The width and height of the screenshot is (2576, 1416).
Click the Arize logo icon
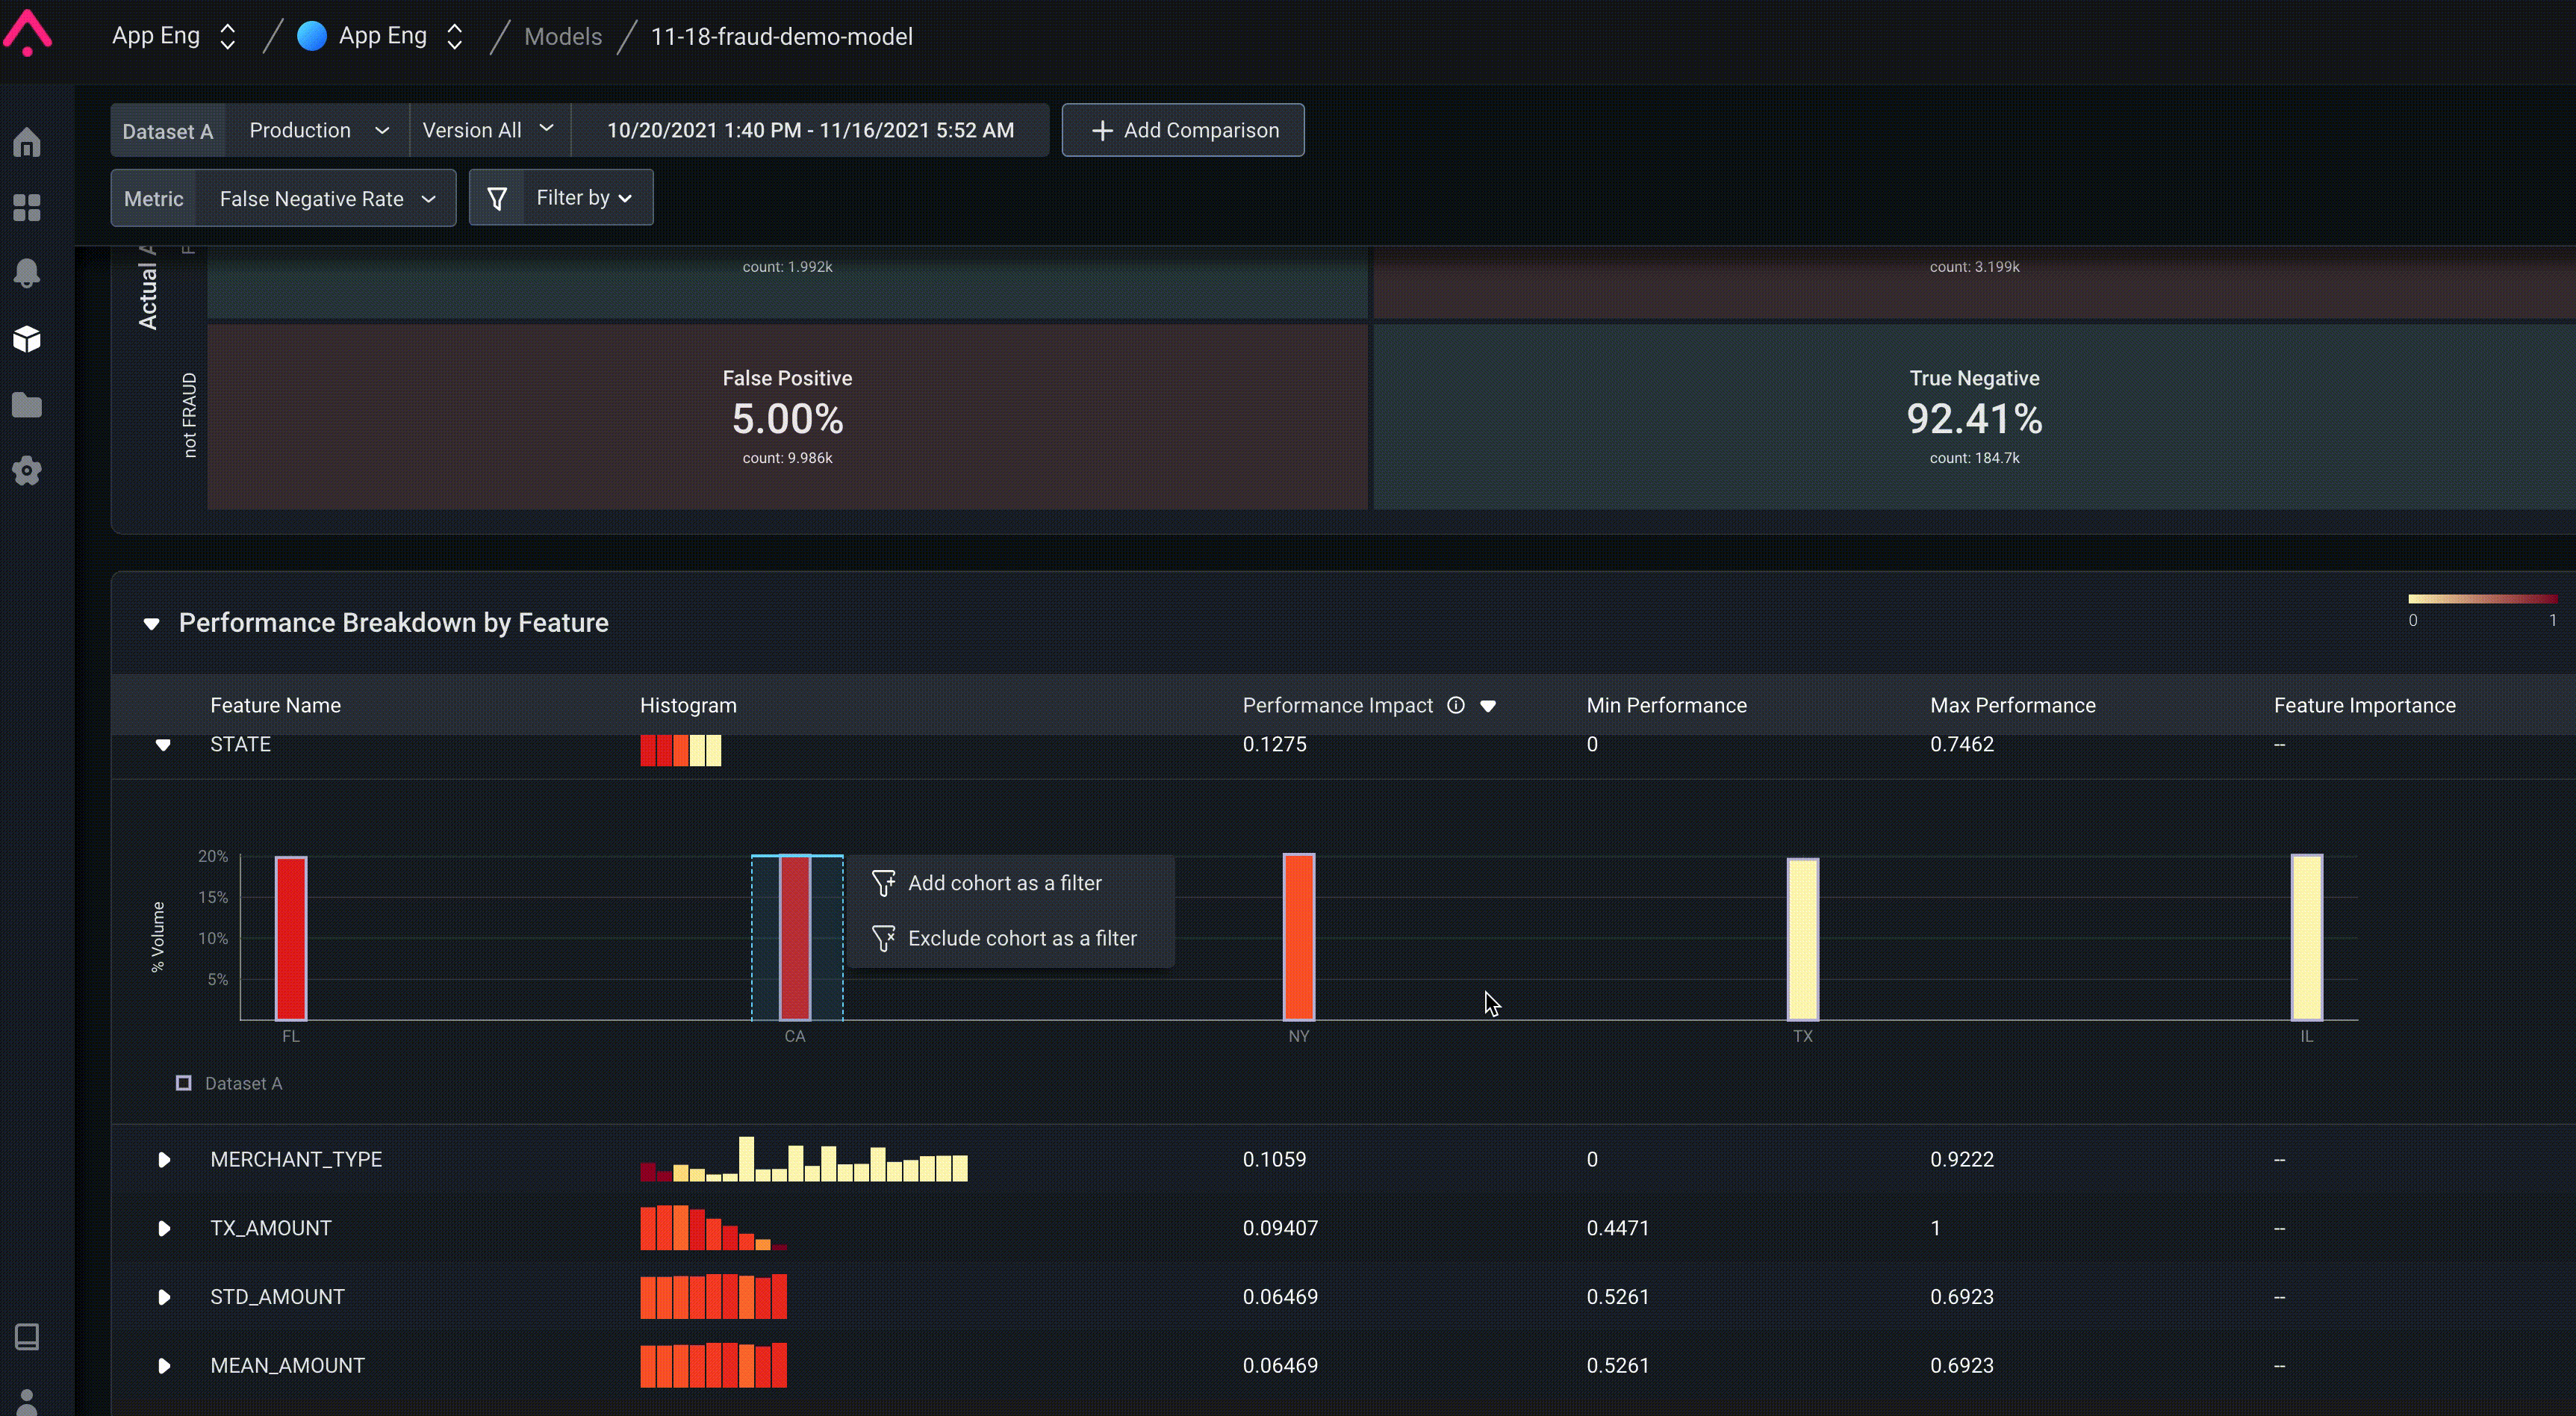pos(27,33)
